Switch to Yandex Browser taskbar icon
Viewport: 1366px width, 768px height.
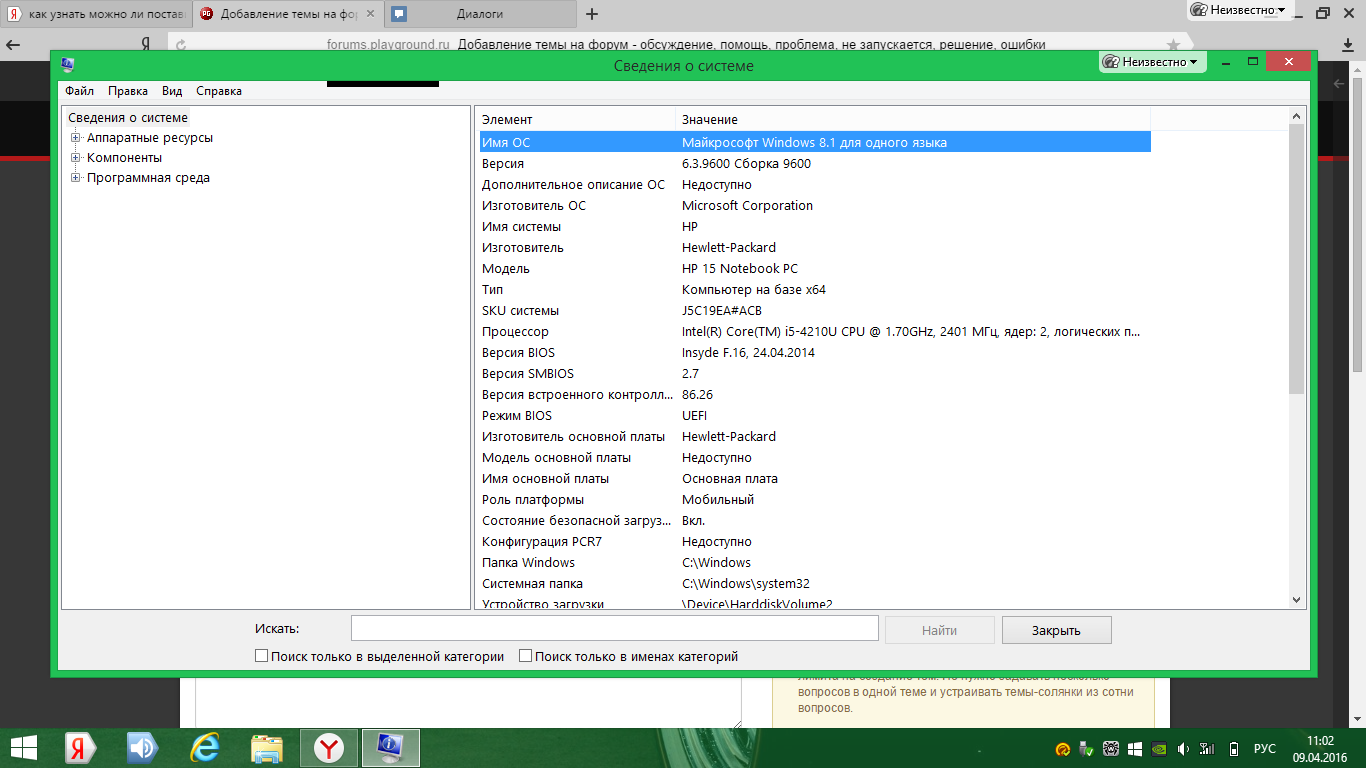(x=329, y=748)
